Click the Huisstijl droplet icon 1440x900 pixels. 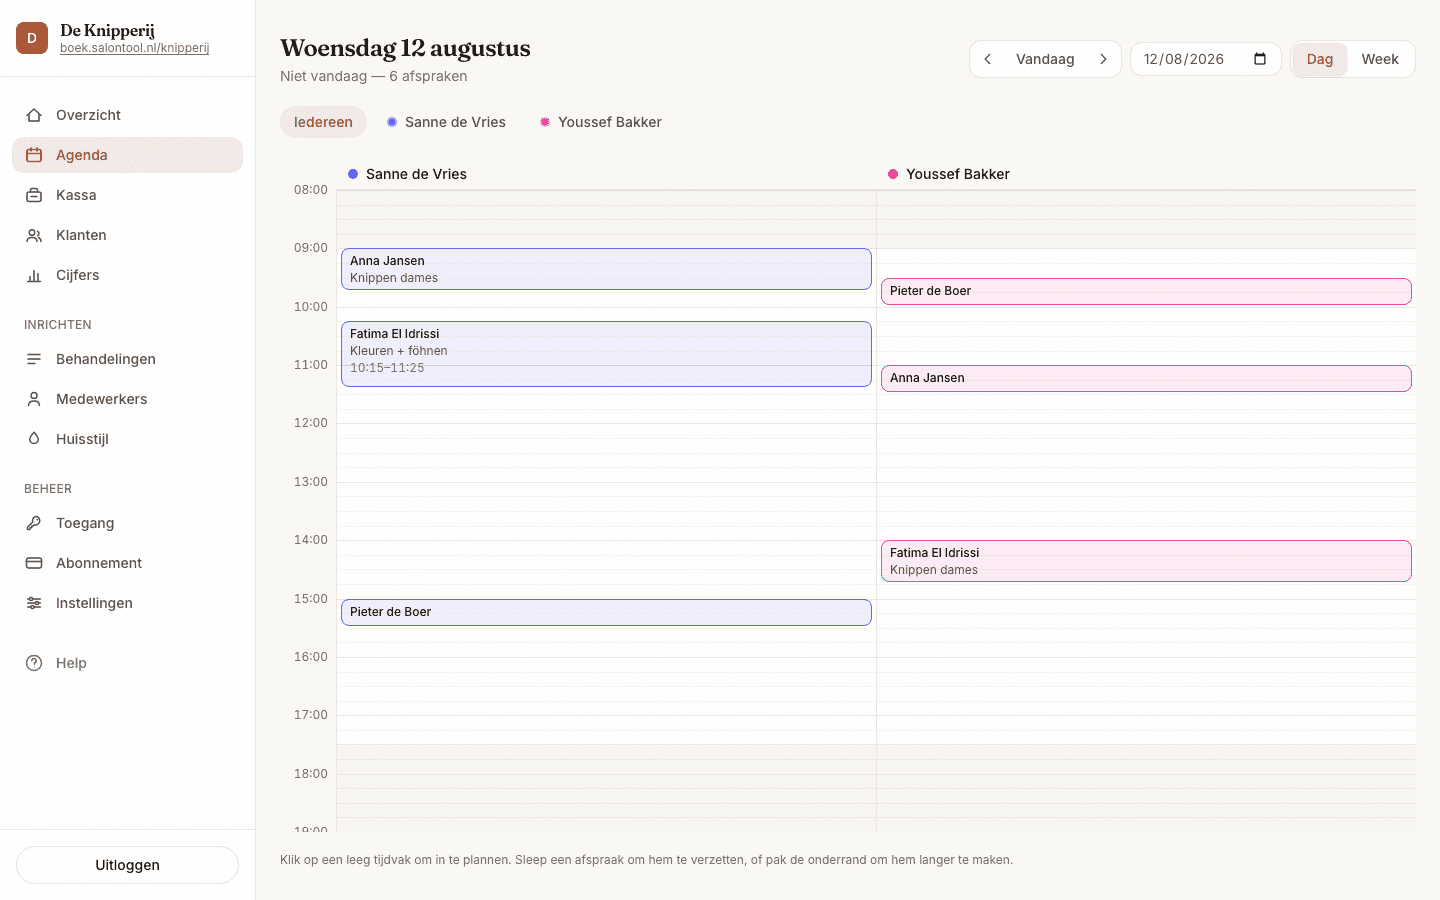pos(34,439)
